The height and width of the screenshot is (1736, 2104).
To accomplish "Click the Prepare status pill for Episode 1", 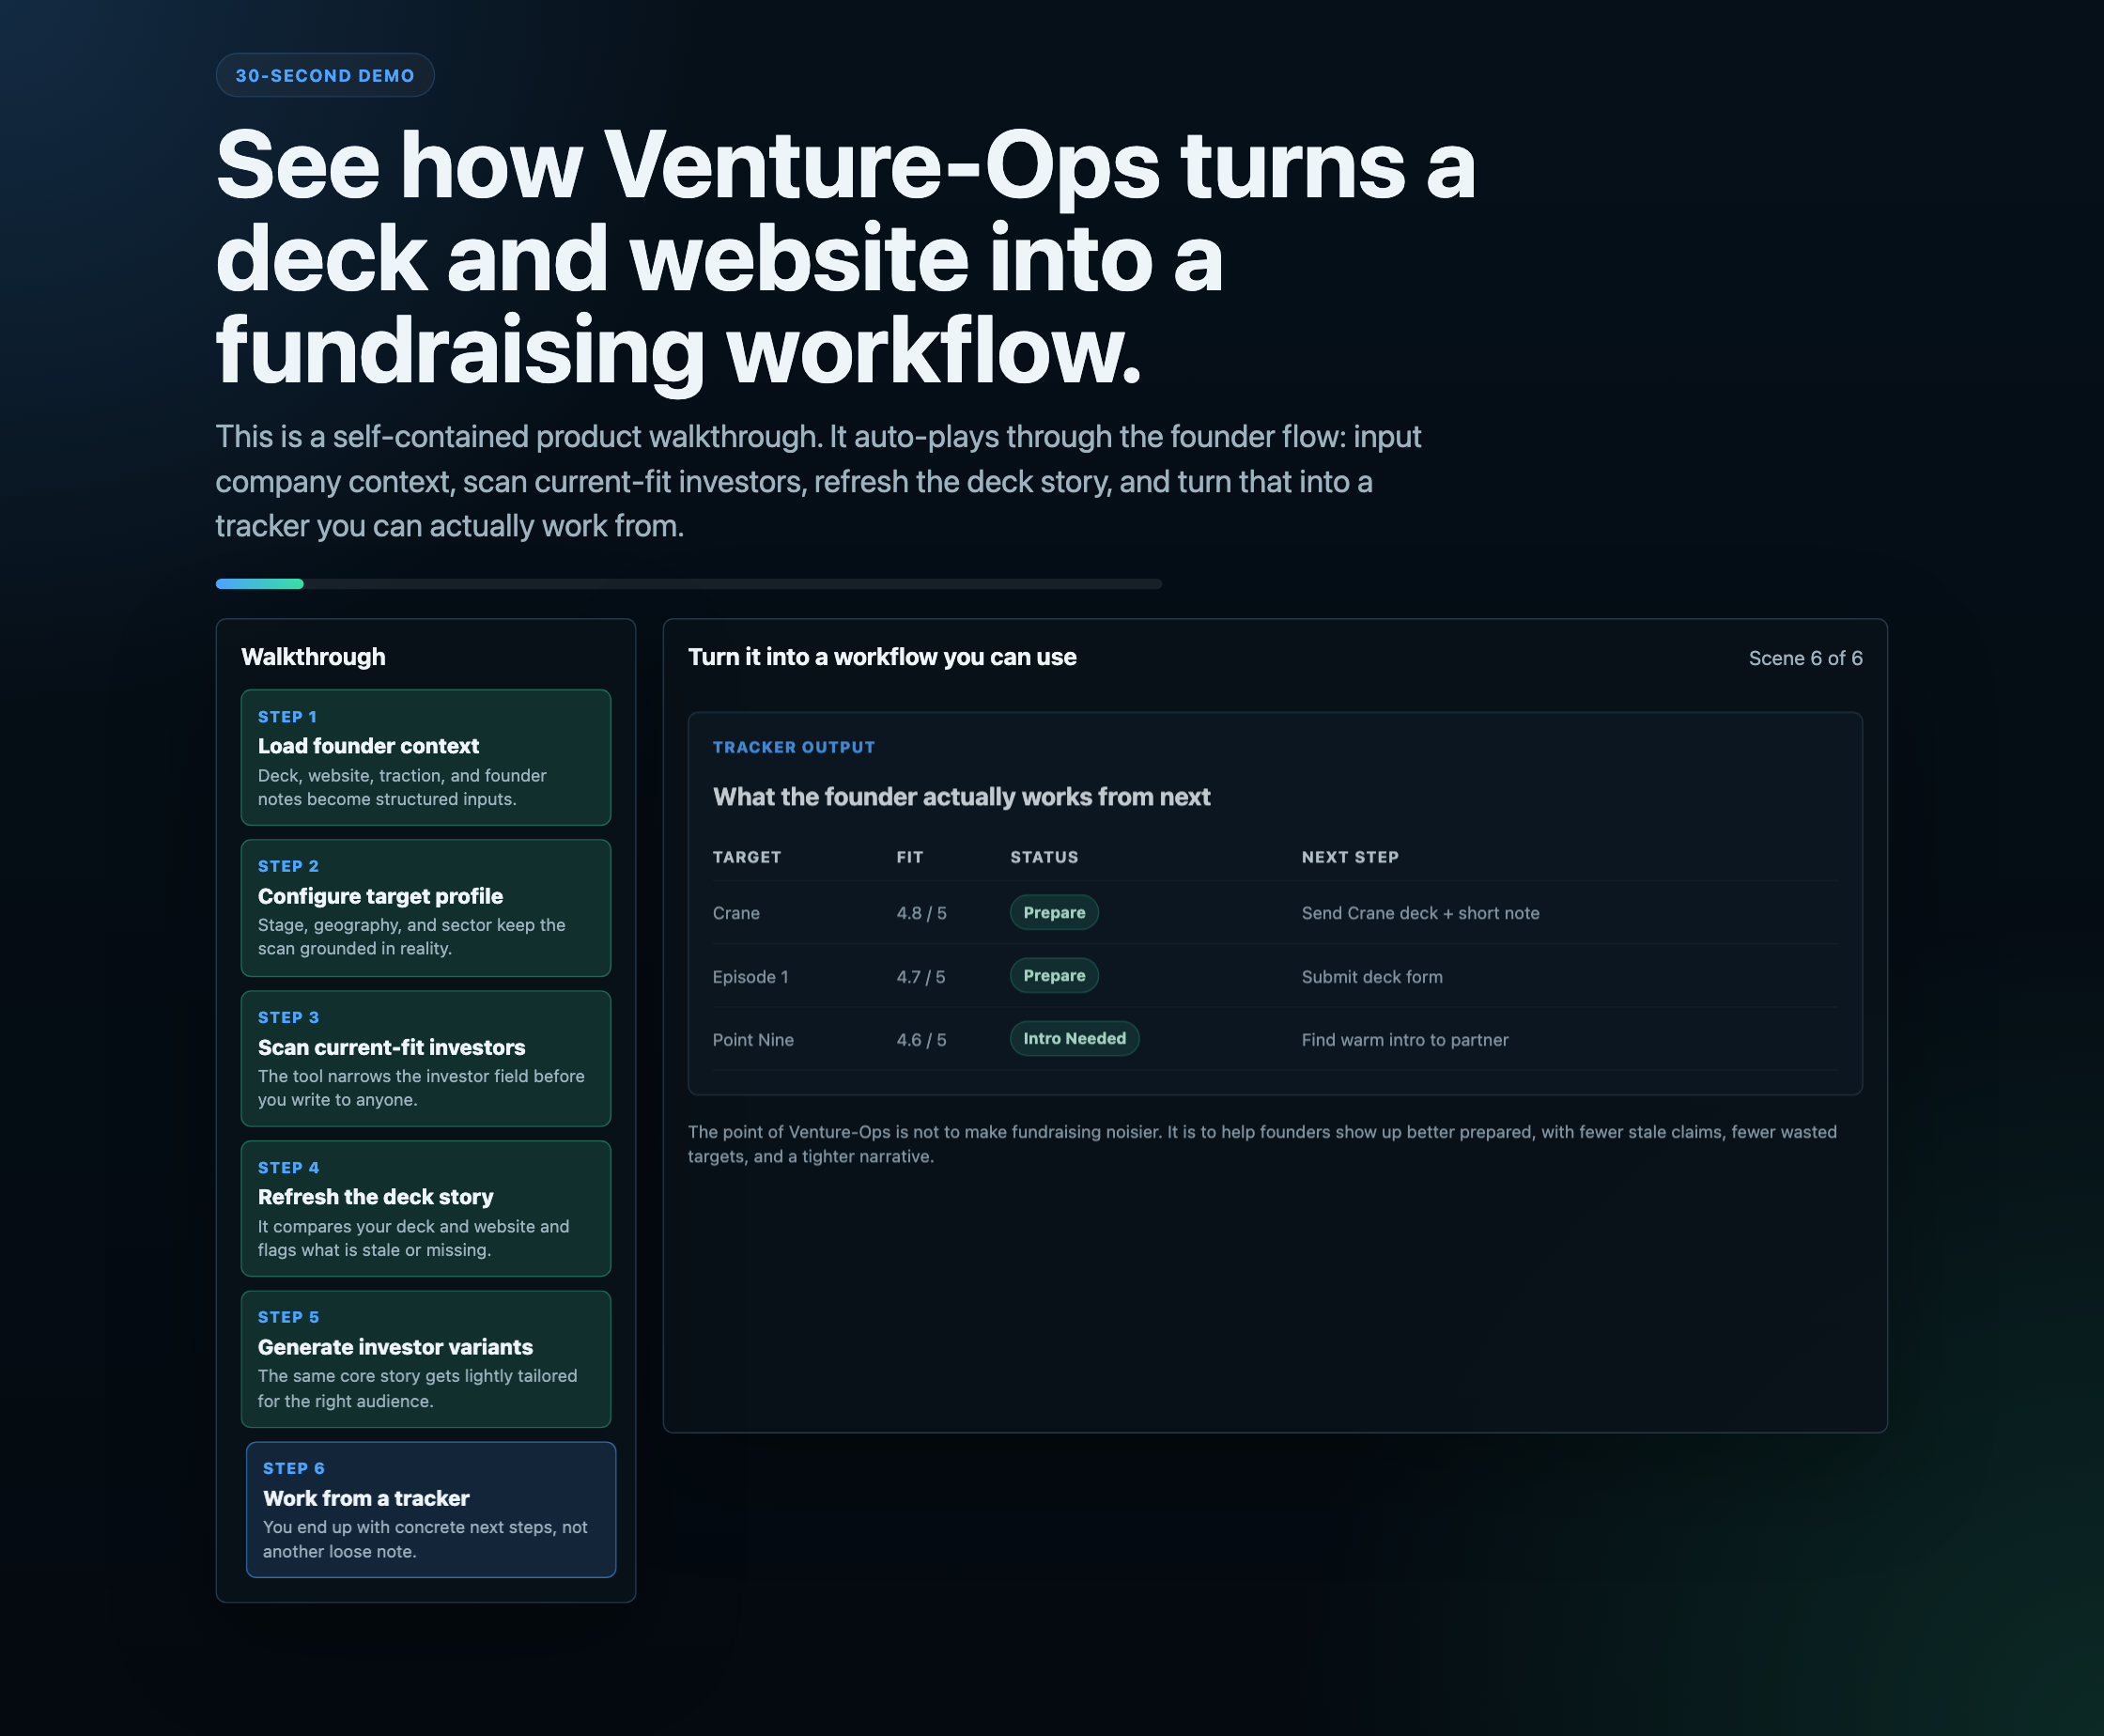I will pos(1054,976).
